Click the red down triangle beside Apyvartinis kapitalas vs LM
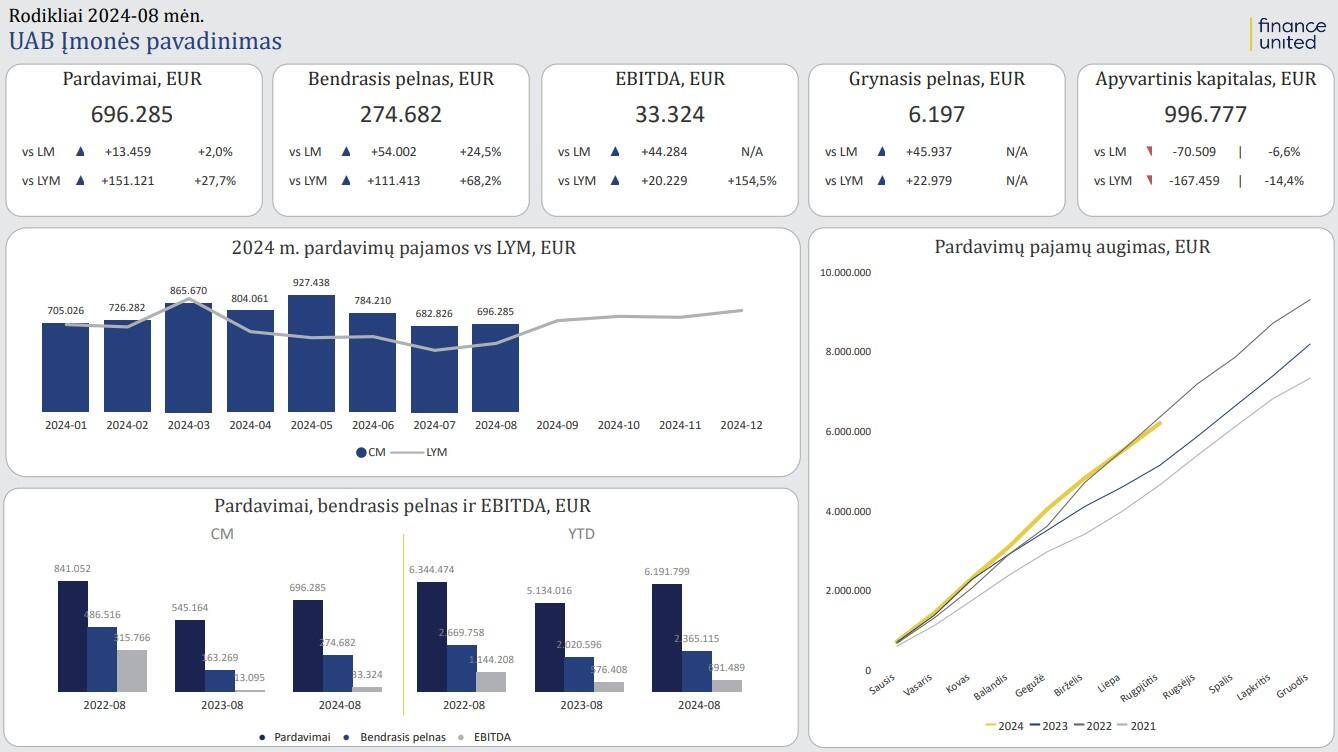This screenshot has height=752, width=1338. click(1150, 152)
